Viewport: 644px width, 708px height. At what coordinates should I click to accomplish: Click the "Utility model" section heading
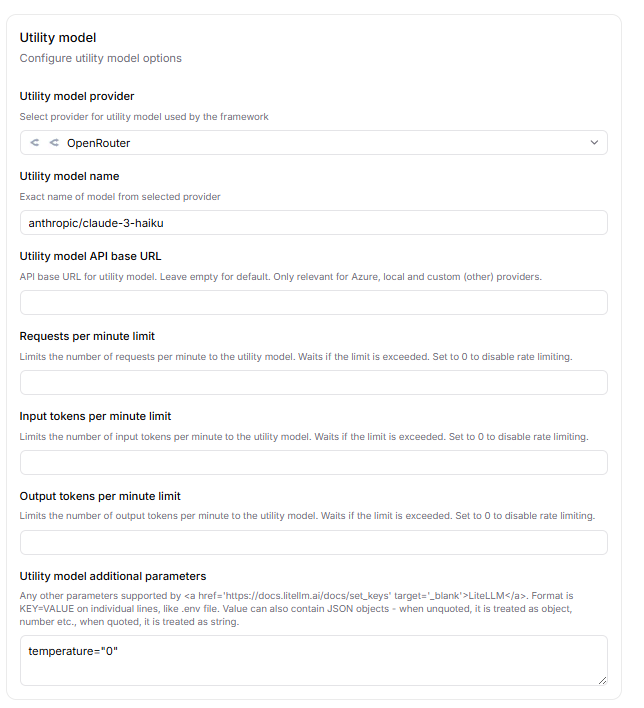pyautogui.click(x=58, y=38)
